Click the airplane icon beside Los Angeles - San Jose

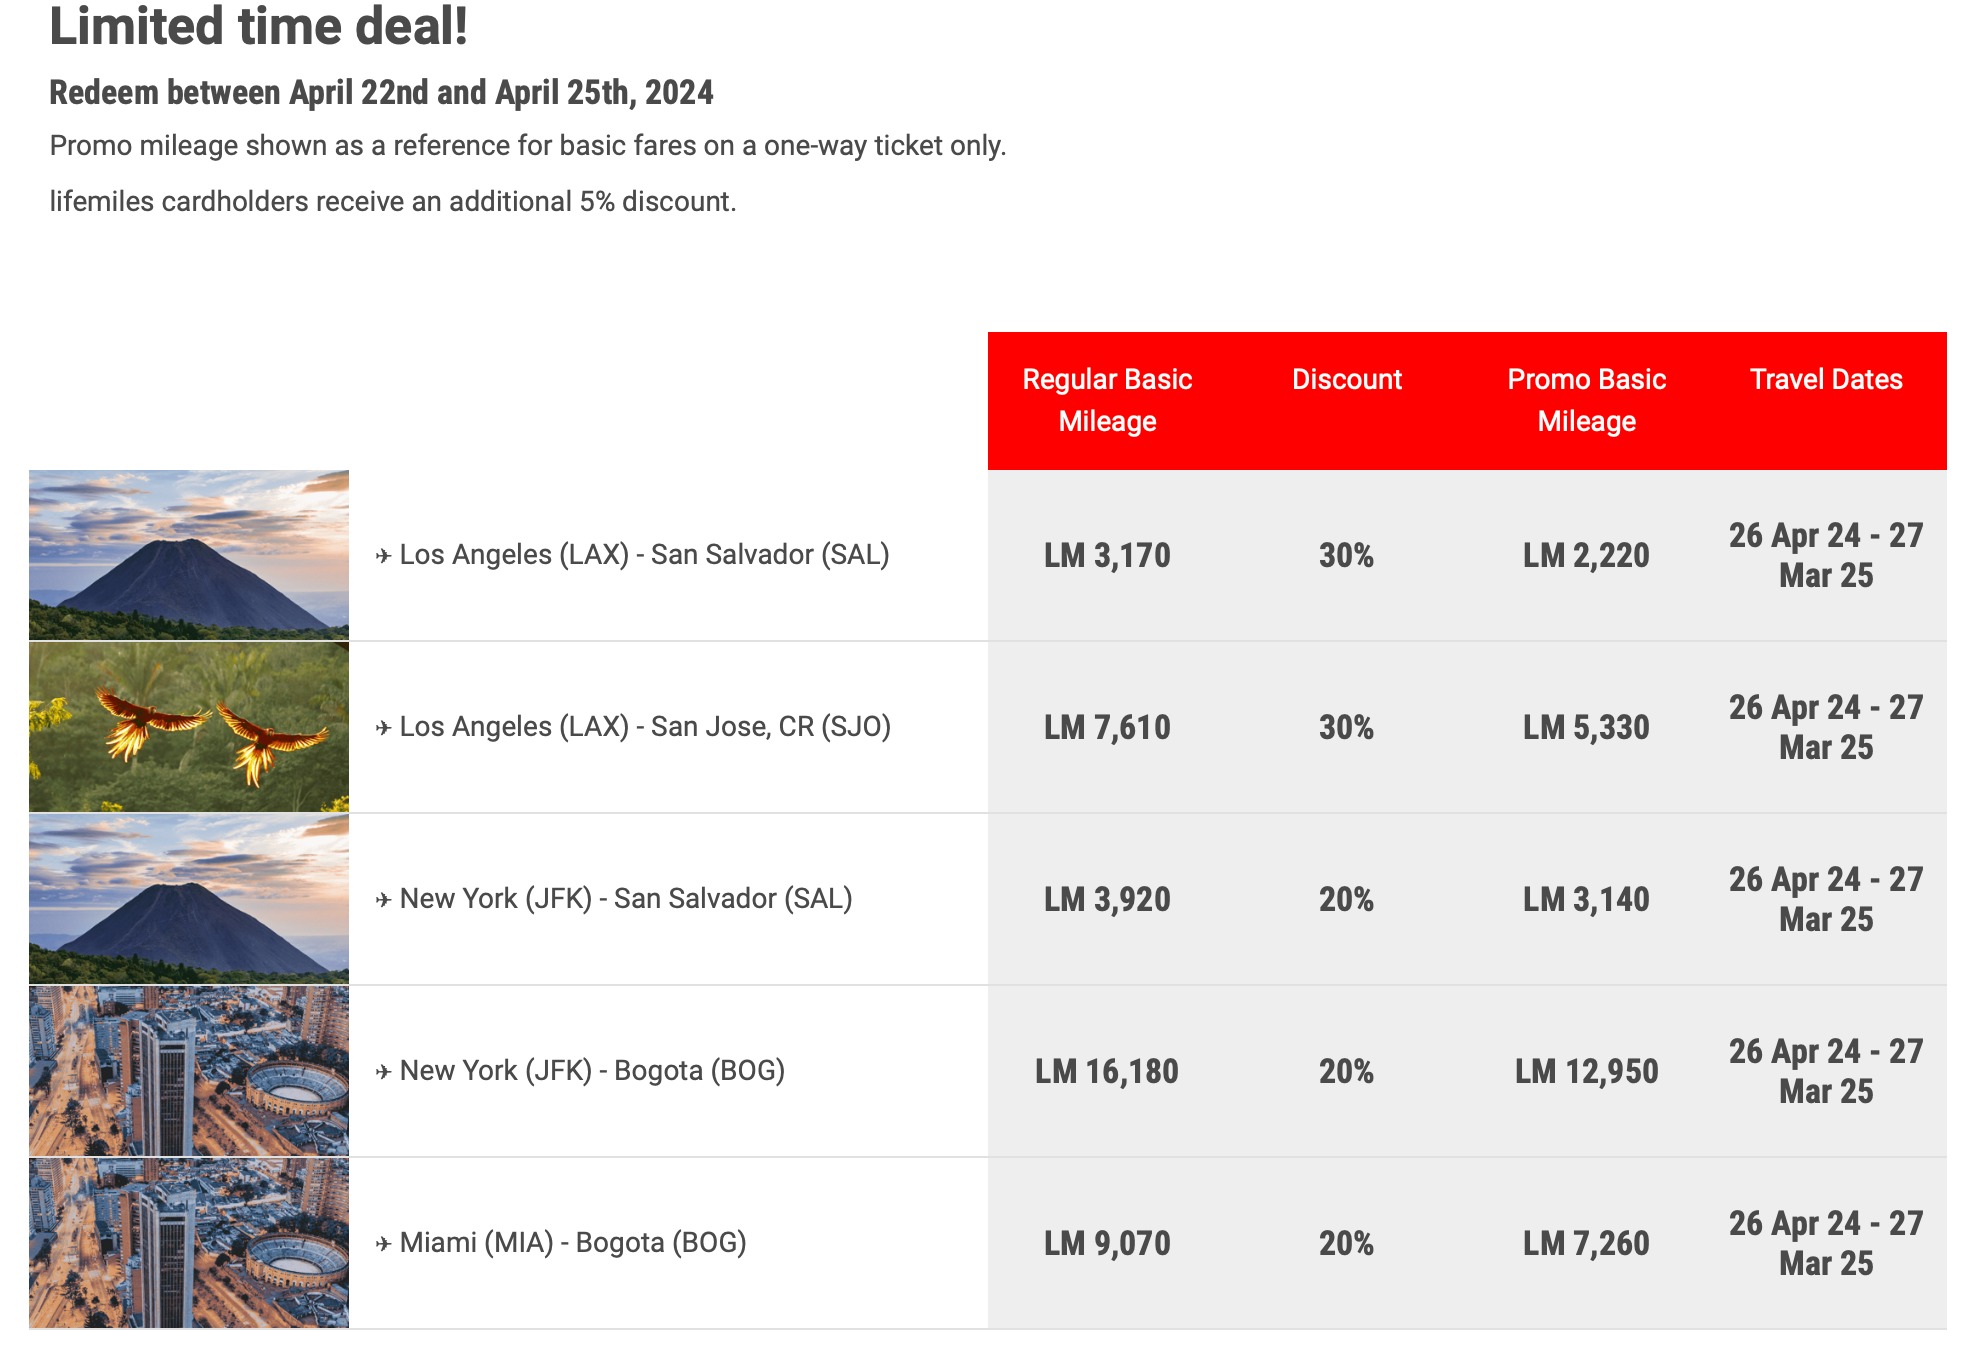click(383, 728)
